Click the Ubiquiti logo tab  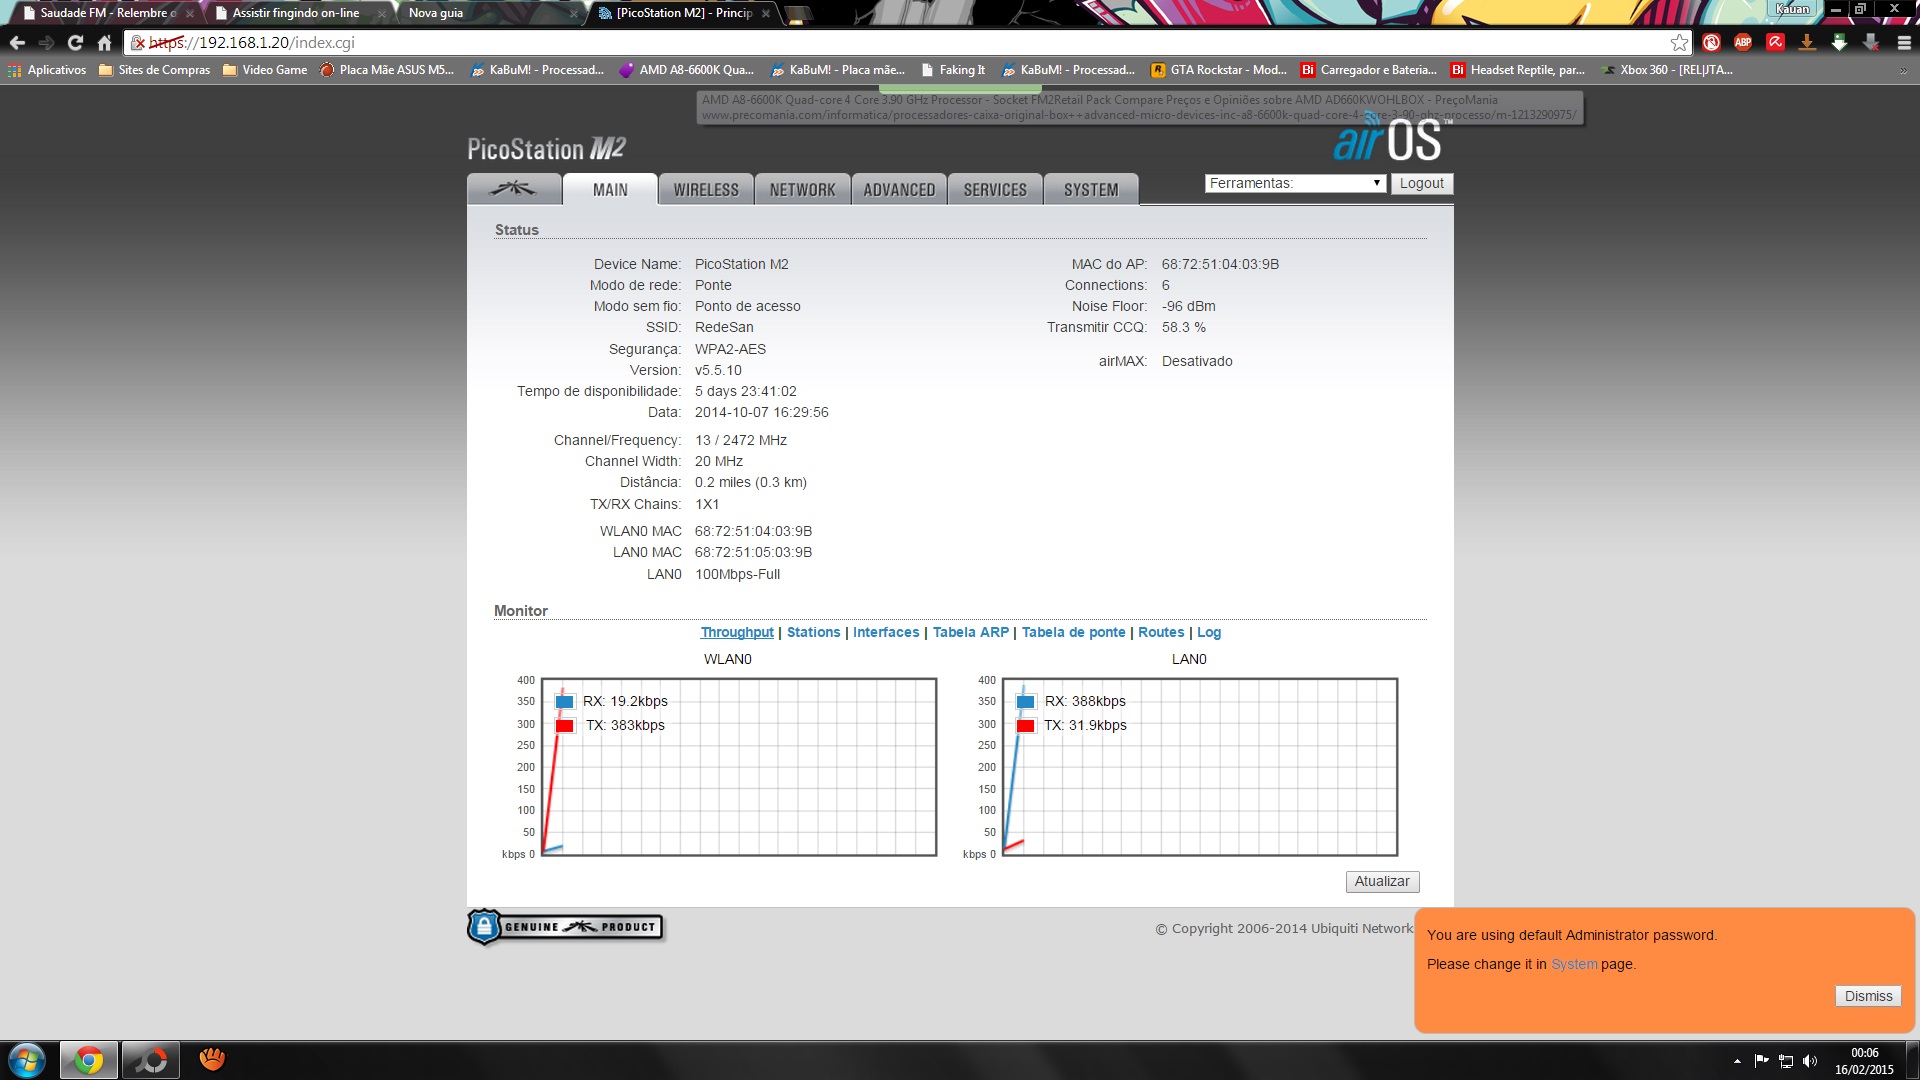pos(513,189)
